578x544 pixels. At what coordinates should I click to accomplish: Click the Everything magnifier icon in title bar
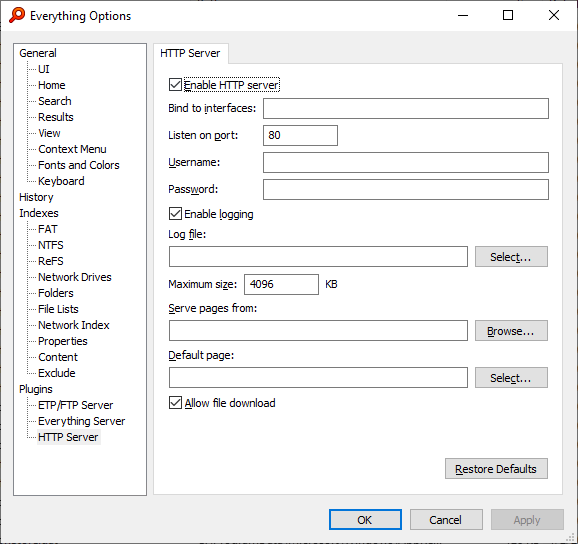(x=17, y=15)
